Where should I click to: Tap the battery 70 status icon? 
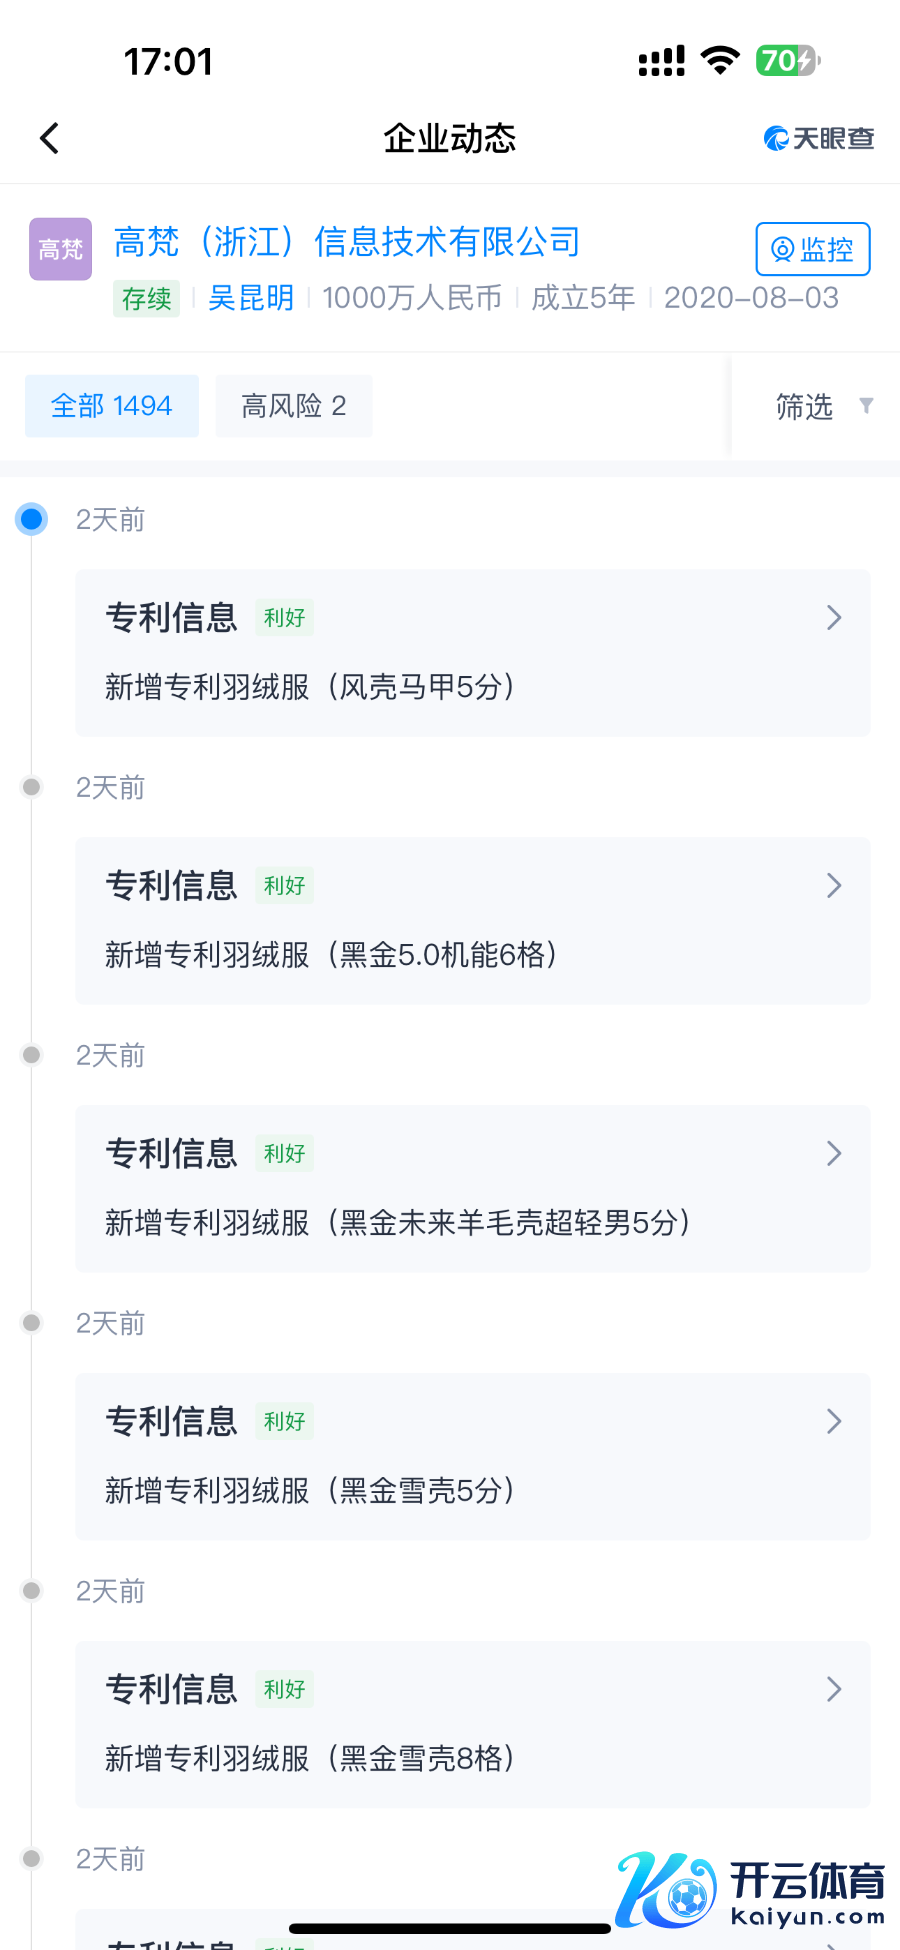788,61
